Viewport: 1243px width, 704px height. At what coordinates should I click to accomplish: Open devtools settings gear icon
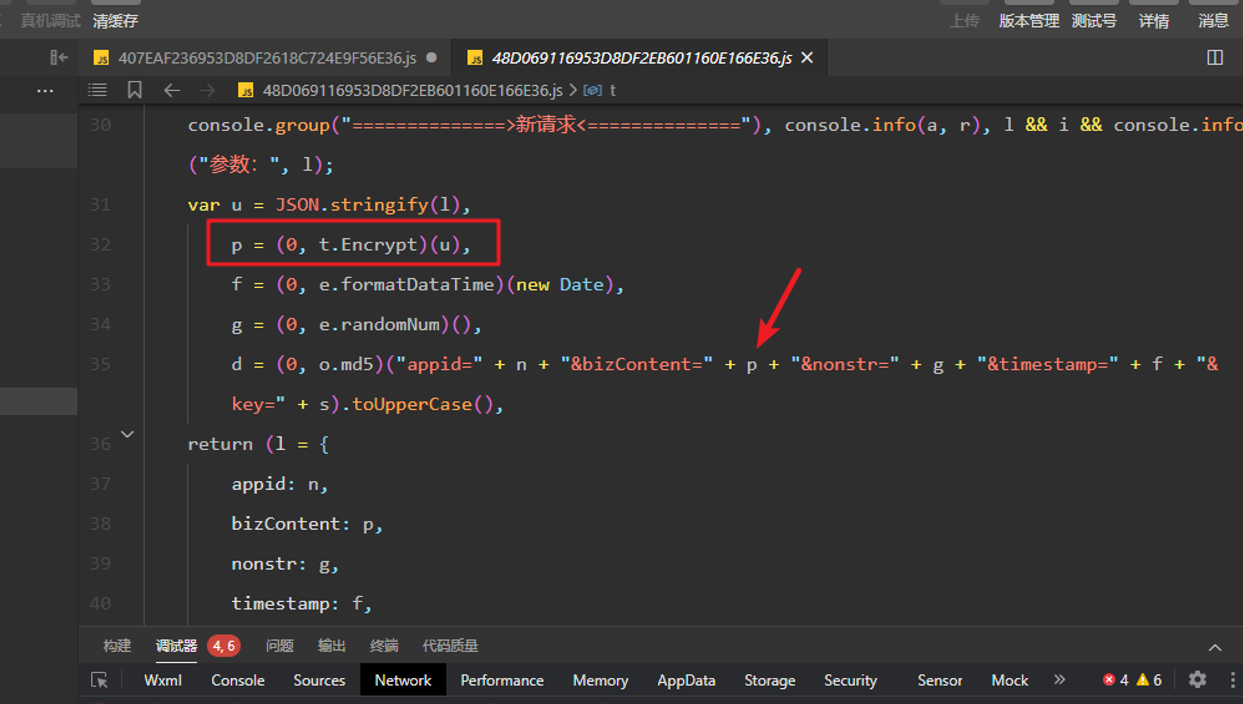[1197, 680]
